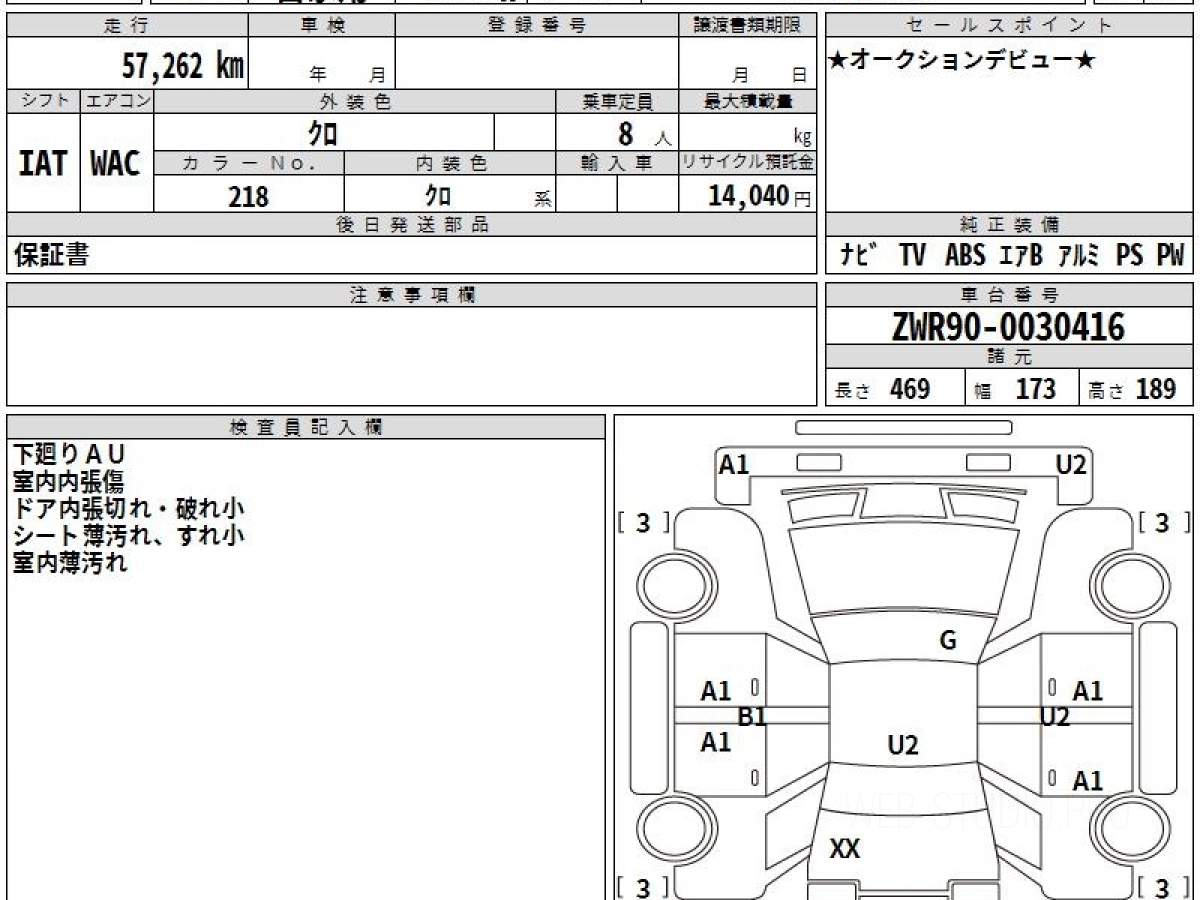This screenshot has height=900, width=1200.
Task: Select the mileage value 57,262 km
Action: [x=183, y=65]
